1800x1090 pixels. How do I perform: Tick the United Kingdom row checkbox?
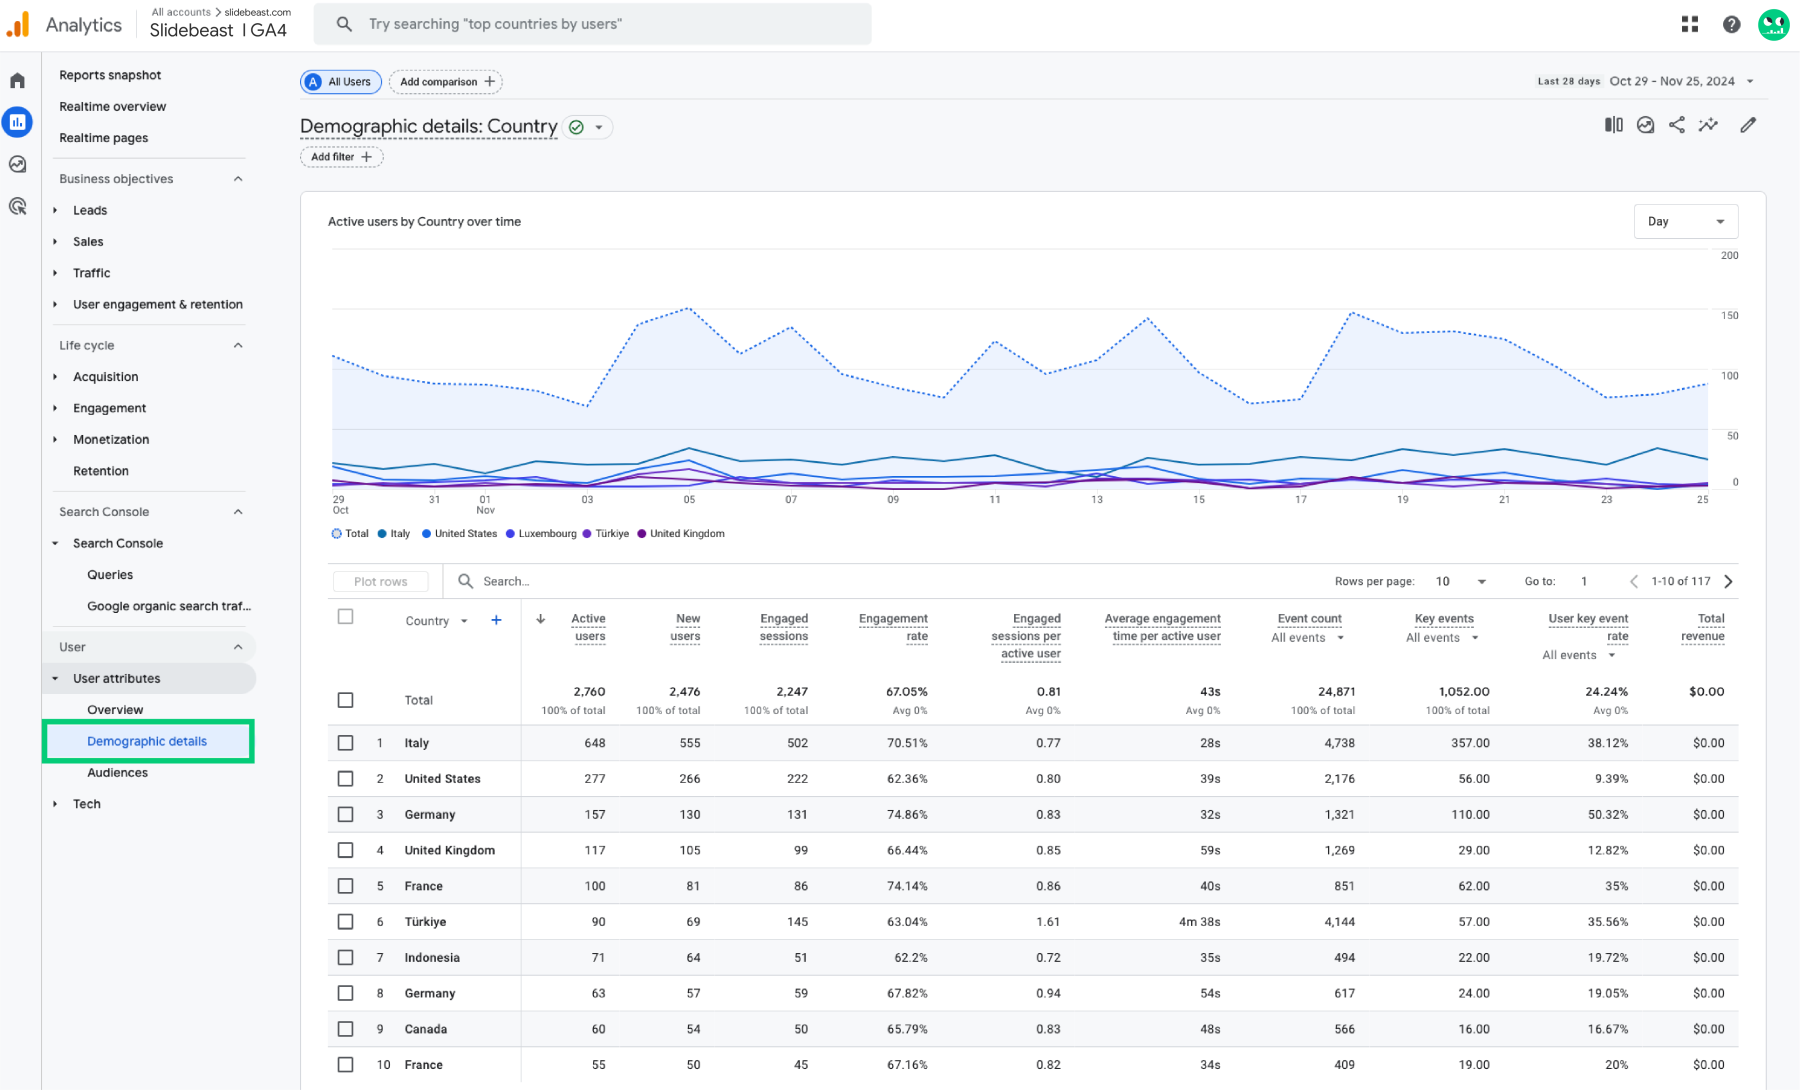pos(345,850)
